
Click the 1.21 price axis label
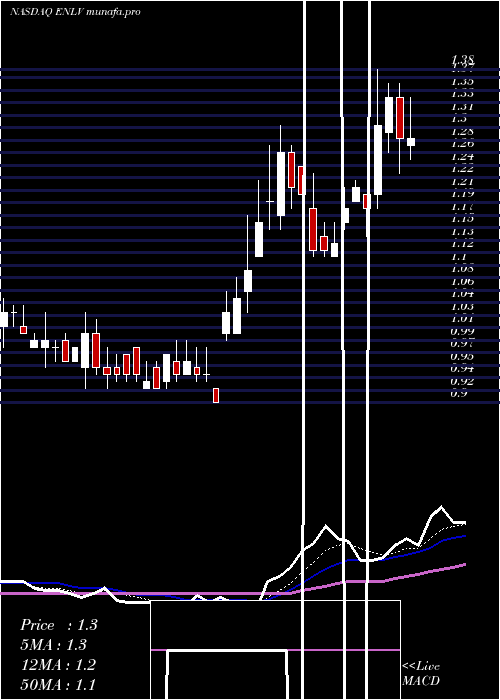point(462,182)
